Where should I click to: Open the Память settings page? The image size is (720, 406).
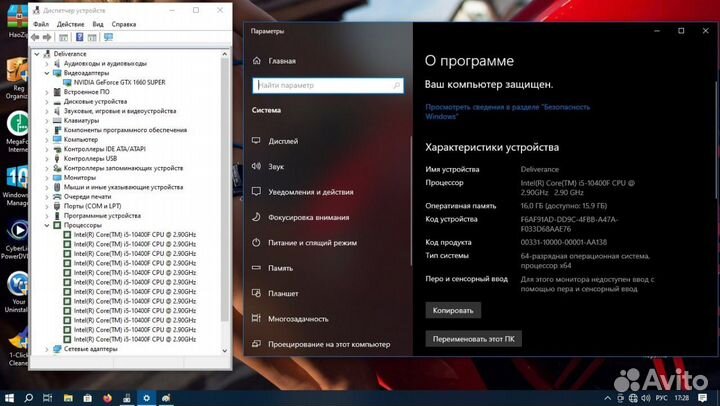tap(280, 268)
